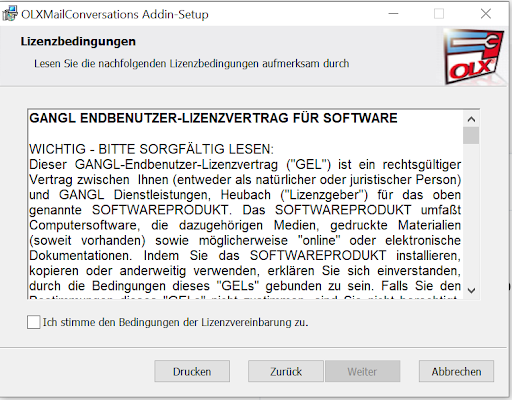Click the 'Lesen Sie die nachfolgenden' subtitle text
Viewport: 512px width, 400px height.
tap(191, 63)
